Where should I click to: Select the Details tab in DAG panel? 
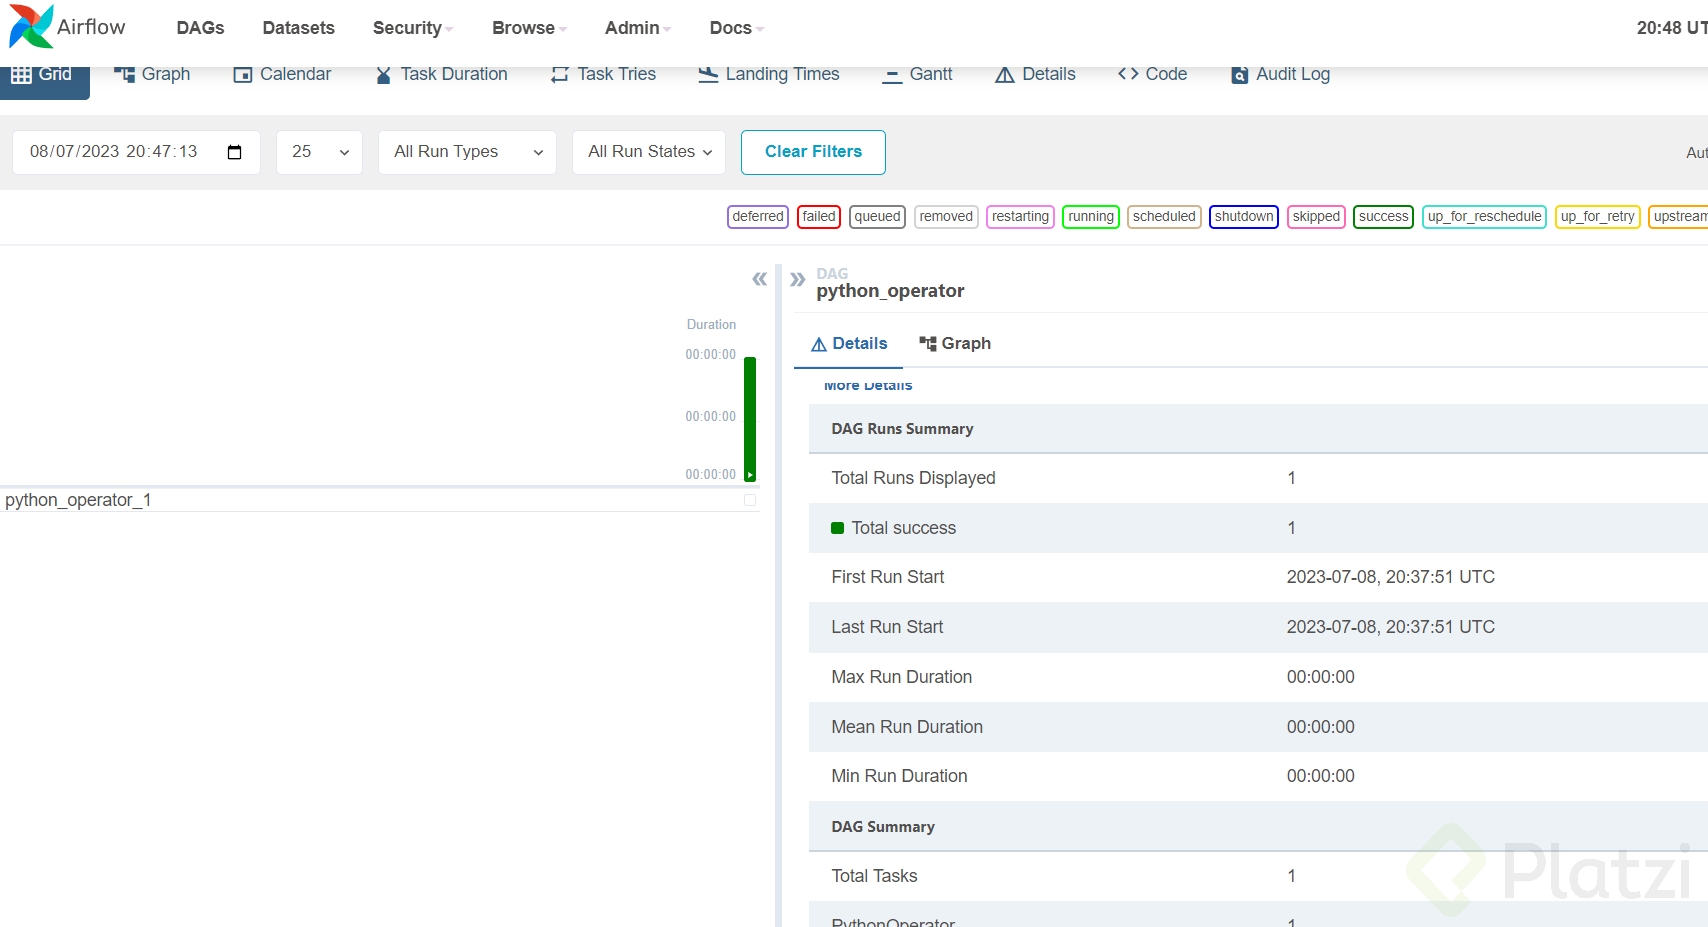(x=849, y=344)
